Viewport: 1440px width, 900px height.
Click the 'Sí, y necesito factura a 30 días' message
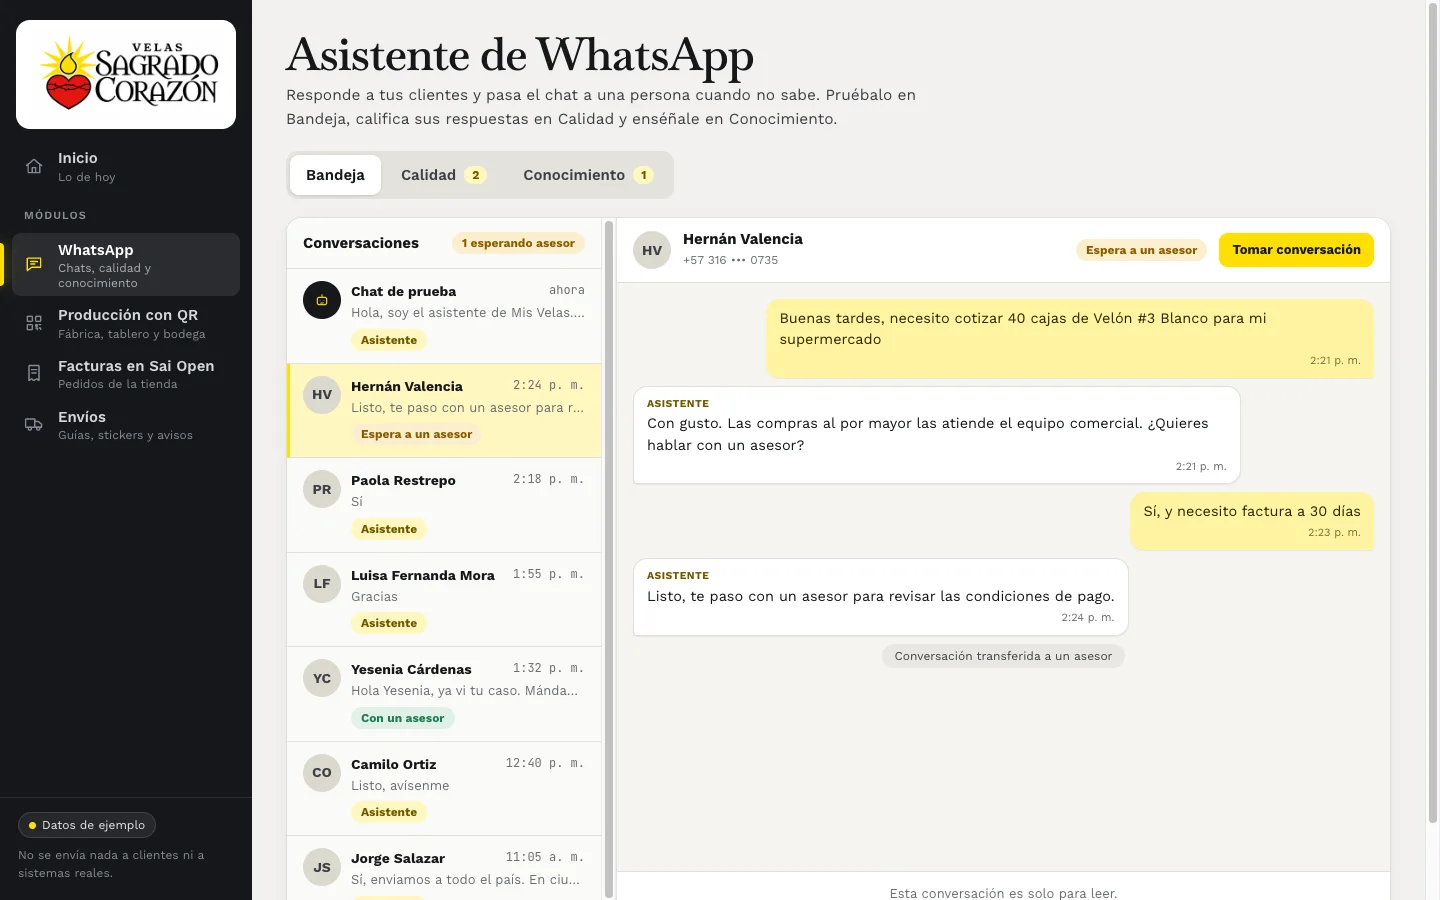pos(1252,521)
